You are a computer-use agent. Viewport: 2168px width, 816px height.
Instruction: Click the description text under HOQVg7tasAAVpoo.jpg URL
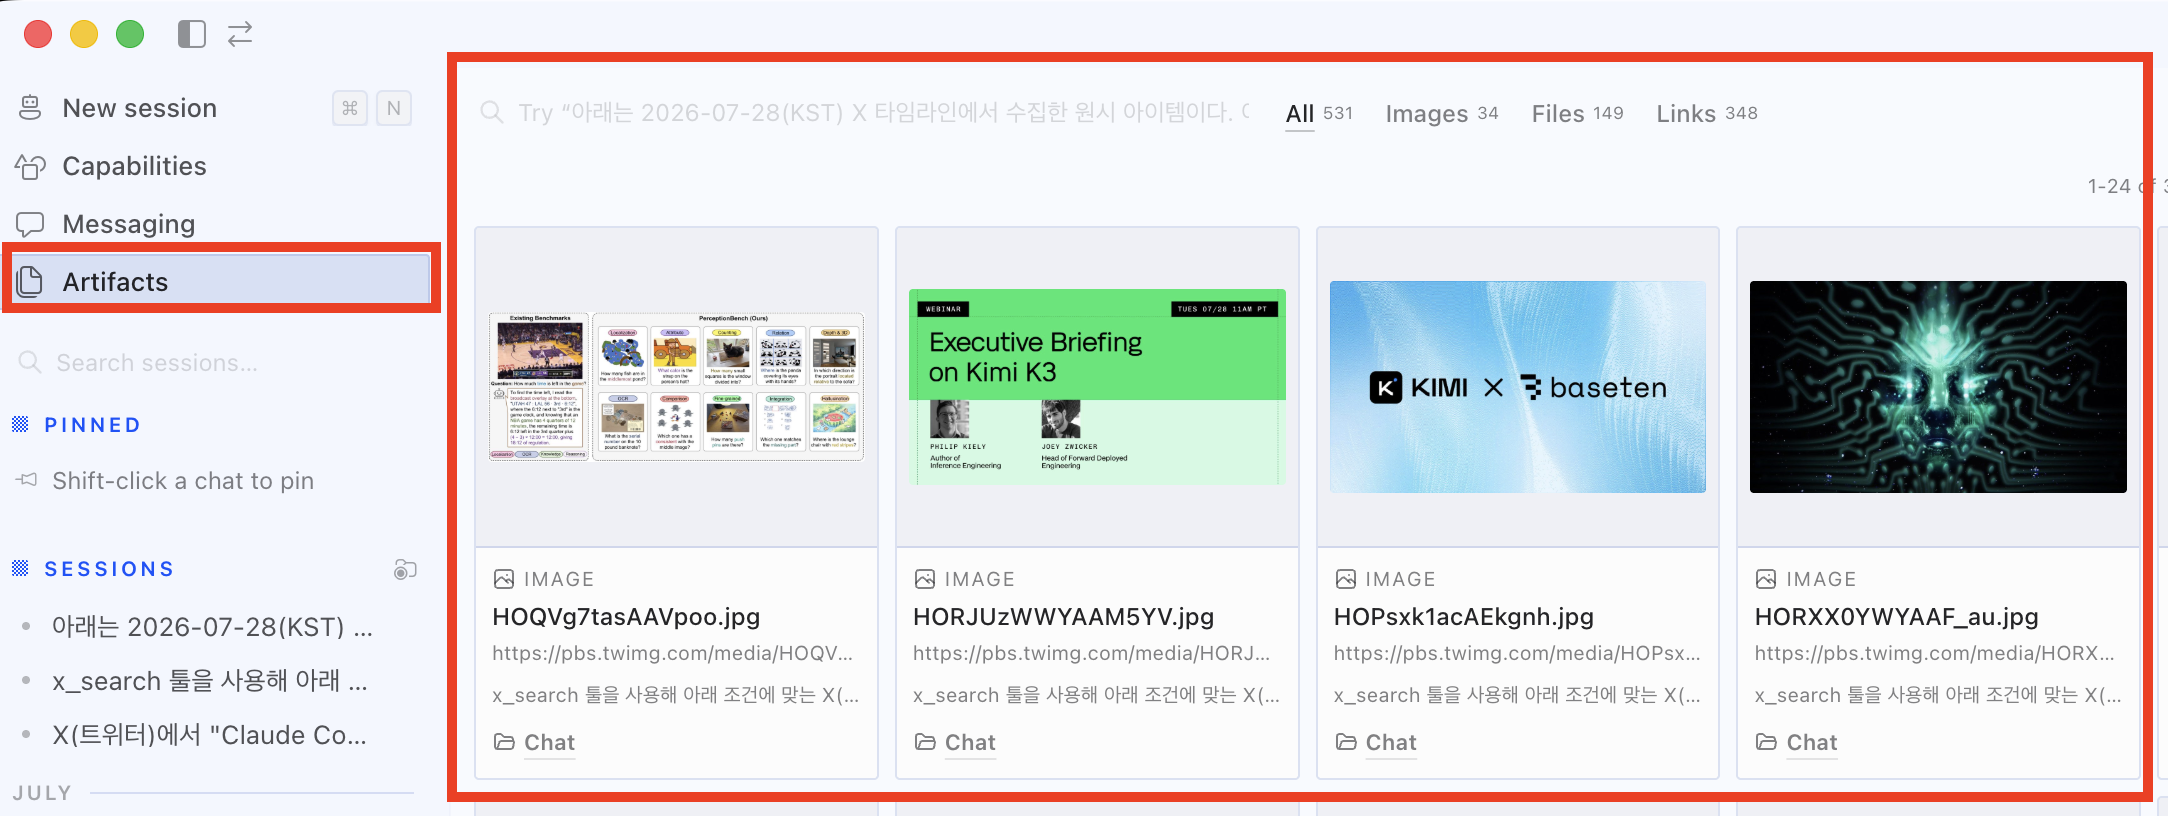click(x=676, y=695)
